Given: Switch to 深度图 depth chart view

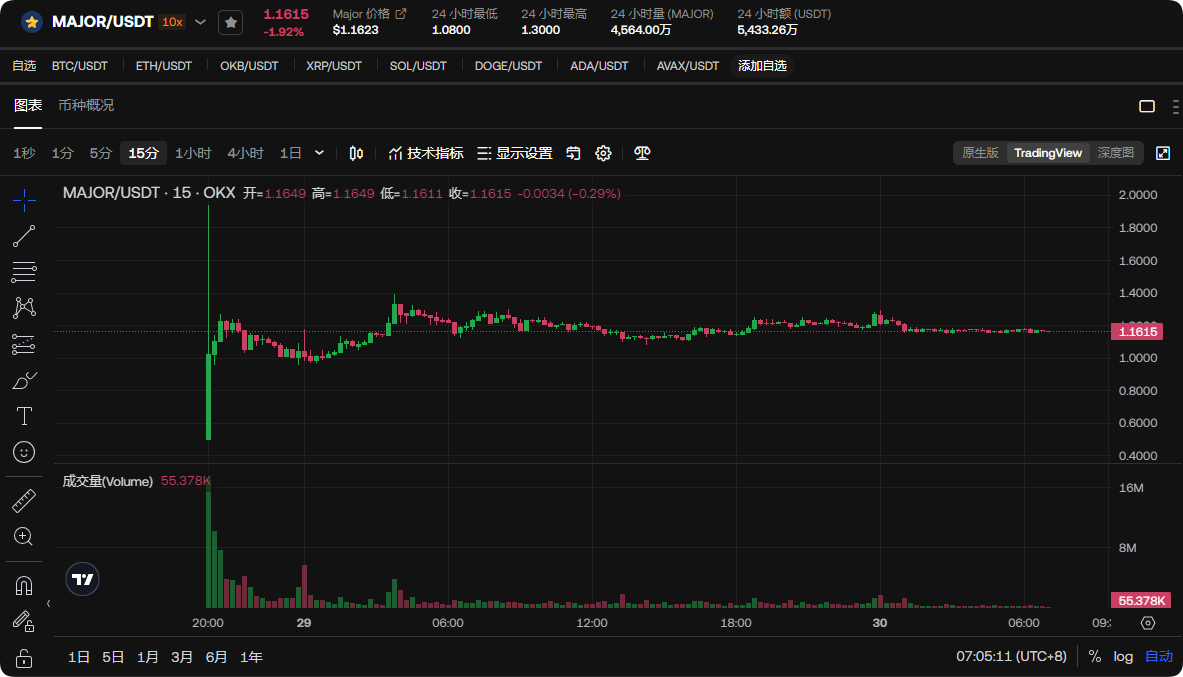Looking at the screenshot, I should pos(1115,153).
